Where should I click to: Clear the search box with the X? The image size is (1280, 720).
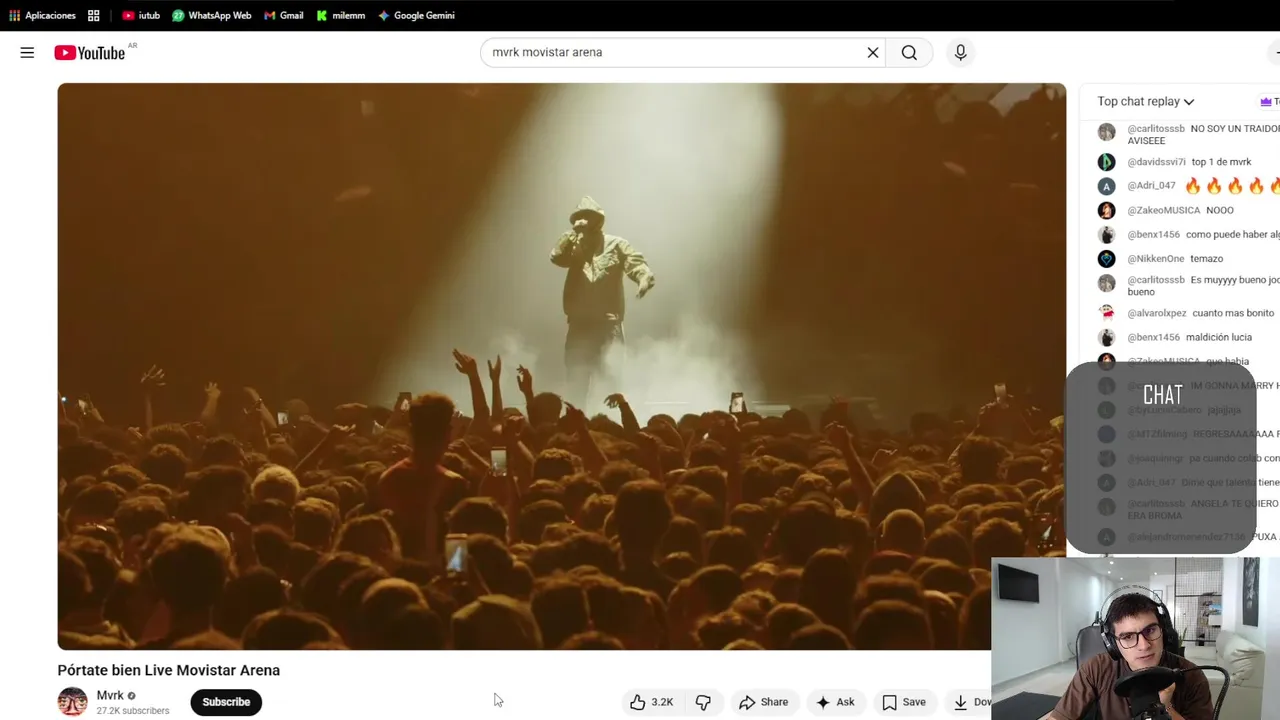[x=873, y=53]
